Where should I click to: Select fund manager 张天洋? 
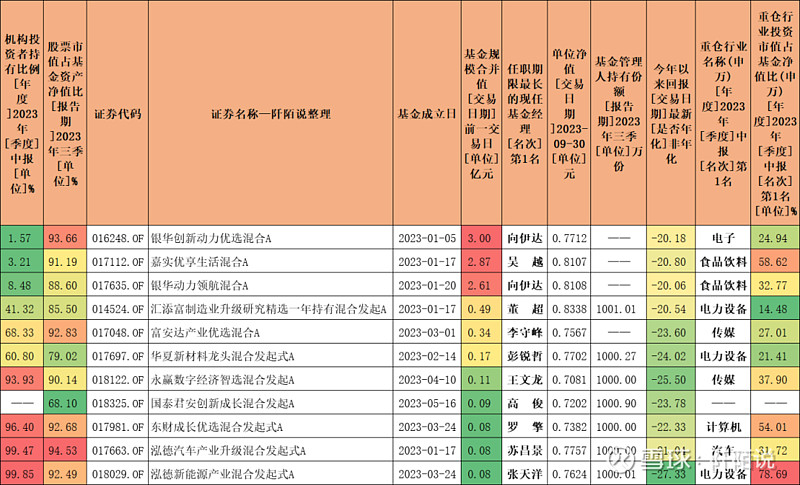524,474
